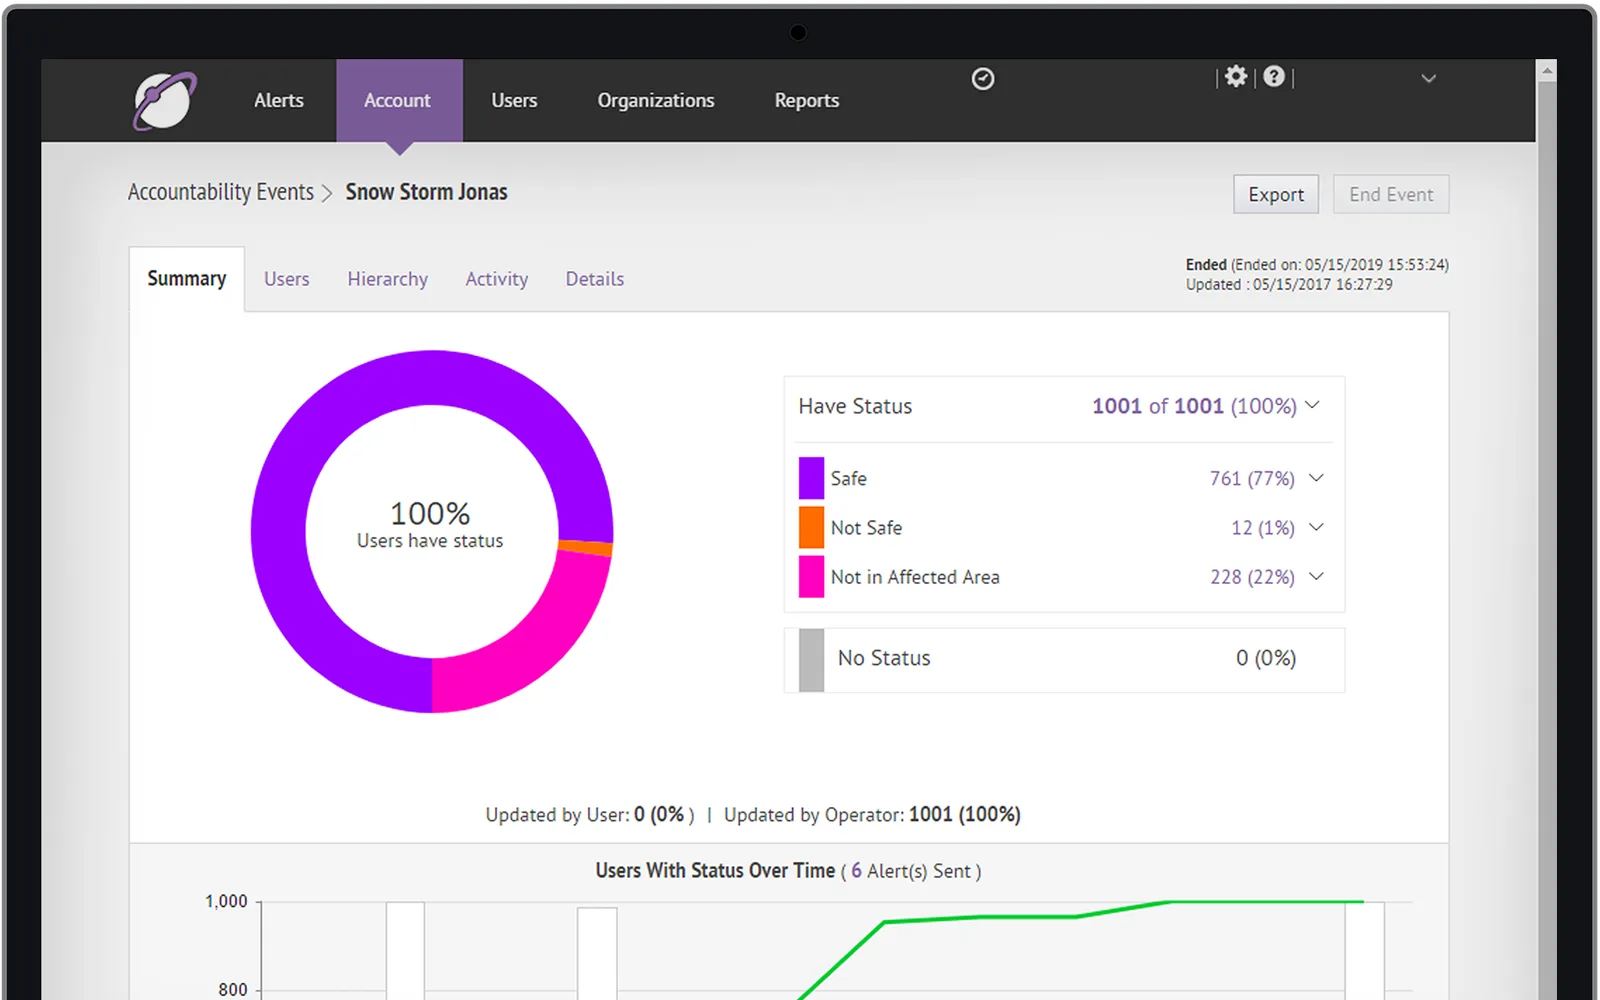Click the gray No Status swatch
This screenshot has width=1600, height=1000.
811,660
